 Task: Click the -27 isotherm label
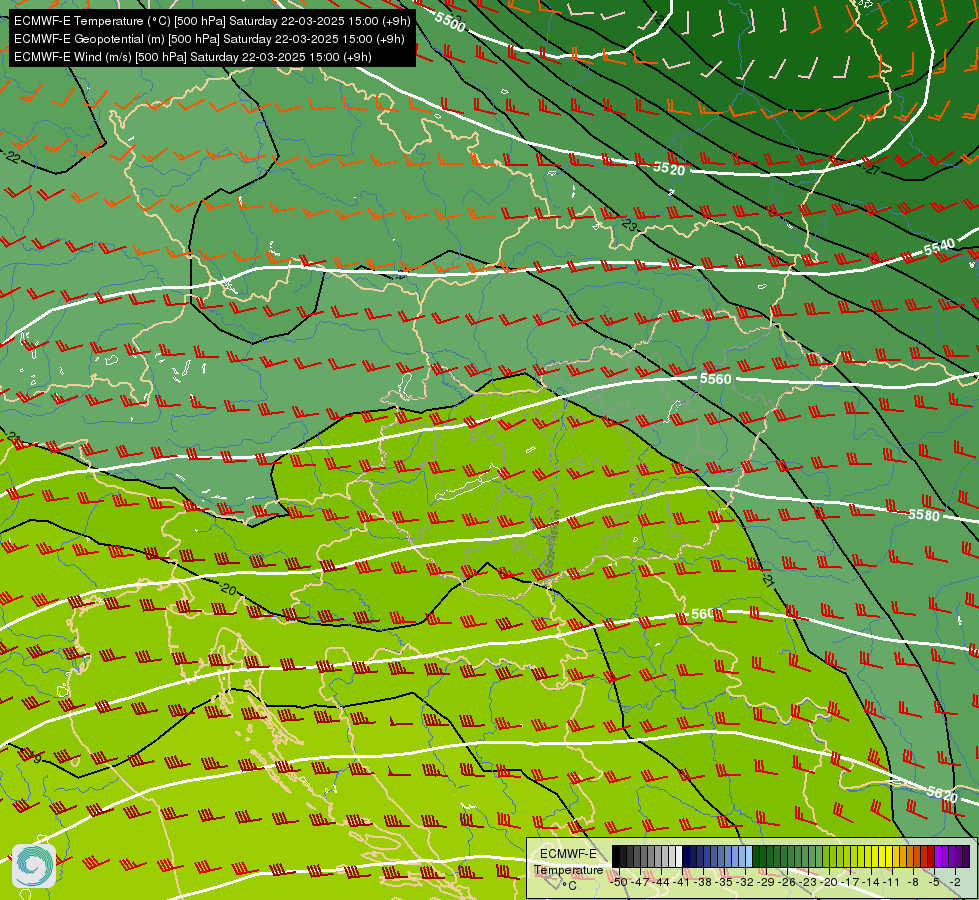tap(872, 169)
